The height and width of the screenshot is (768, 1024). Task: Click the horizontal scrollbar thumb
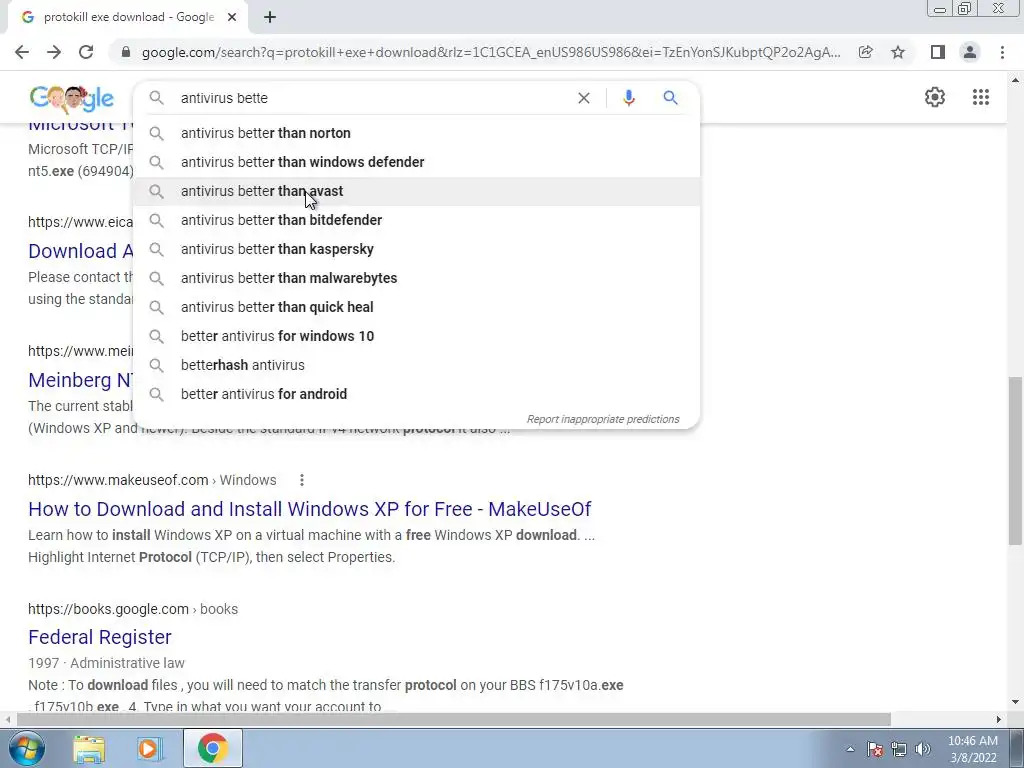(453, 720)
